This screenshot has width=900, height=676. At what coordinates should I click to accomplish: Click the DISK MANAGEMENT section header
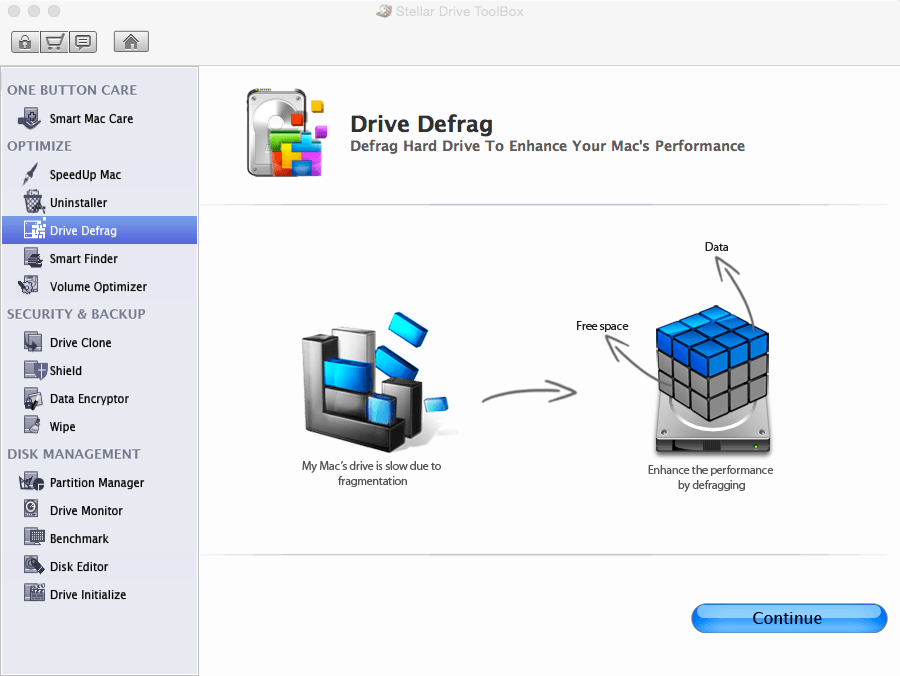(73, 454)
